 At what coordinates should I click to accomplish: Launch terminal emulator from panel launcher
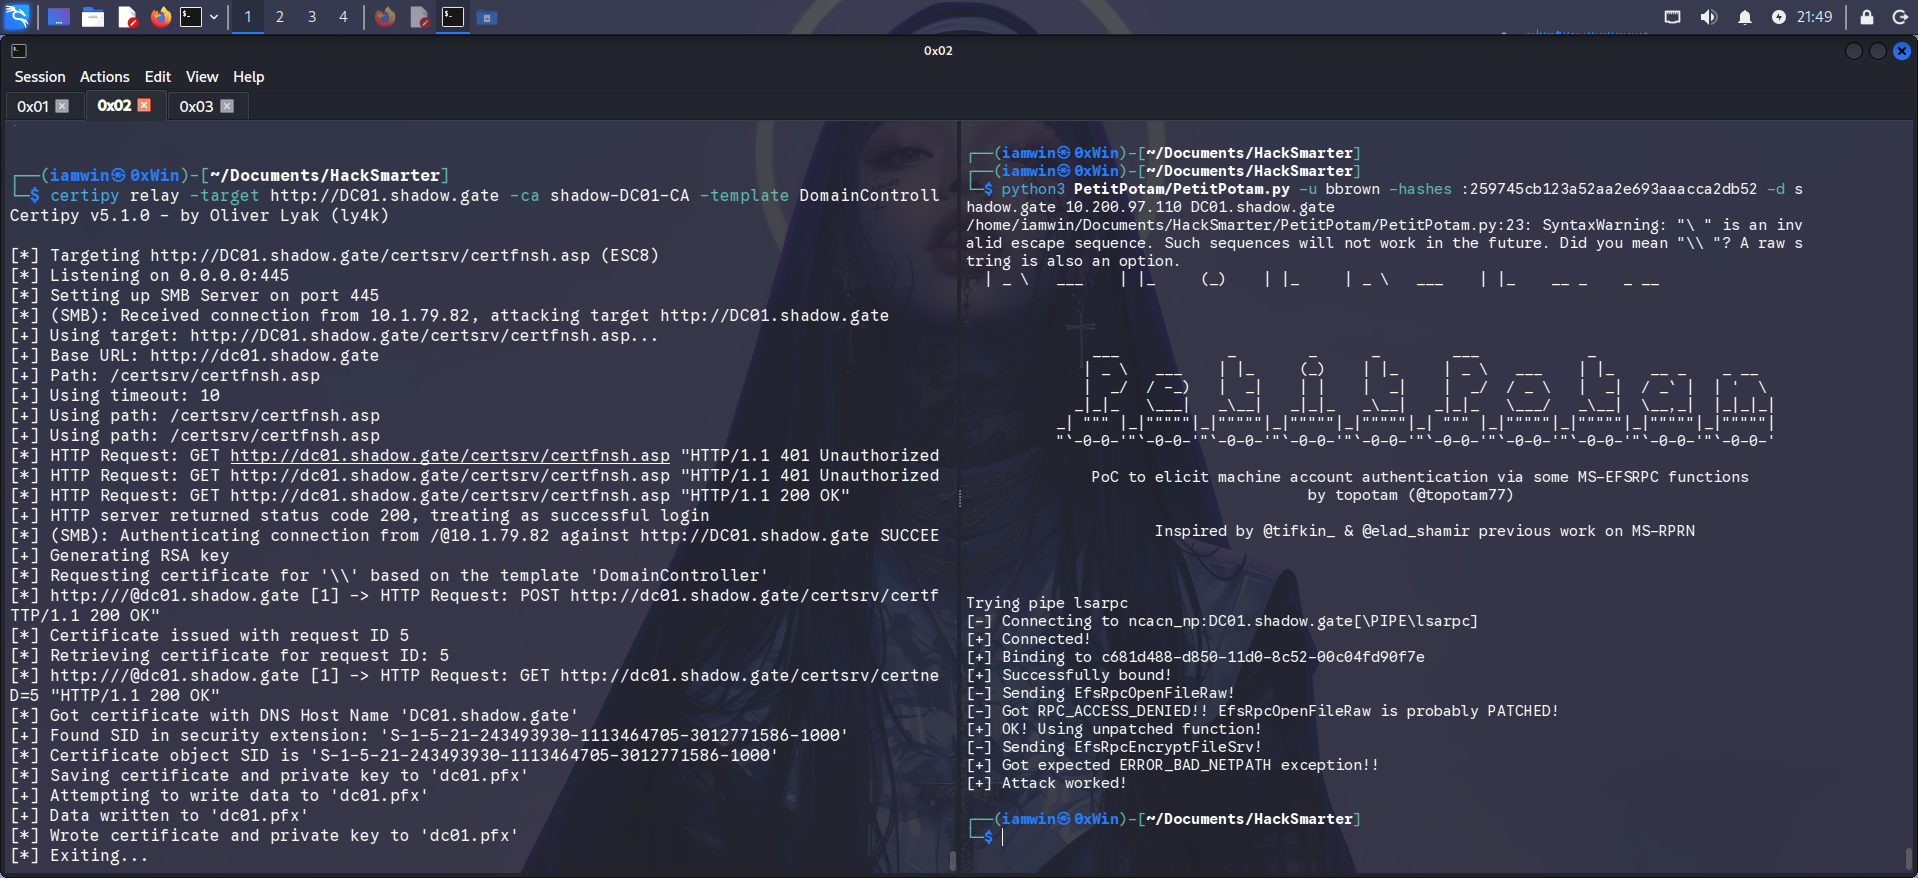191,17
